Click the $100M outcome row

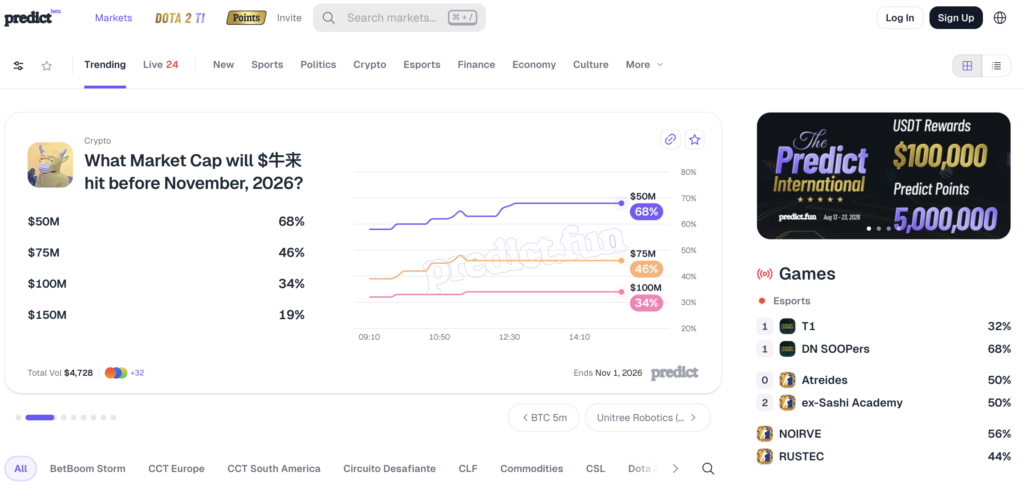[x=166, y=283]
